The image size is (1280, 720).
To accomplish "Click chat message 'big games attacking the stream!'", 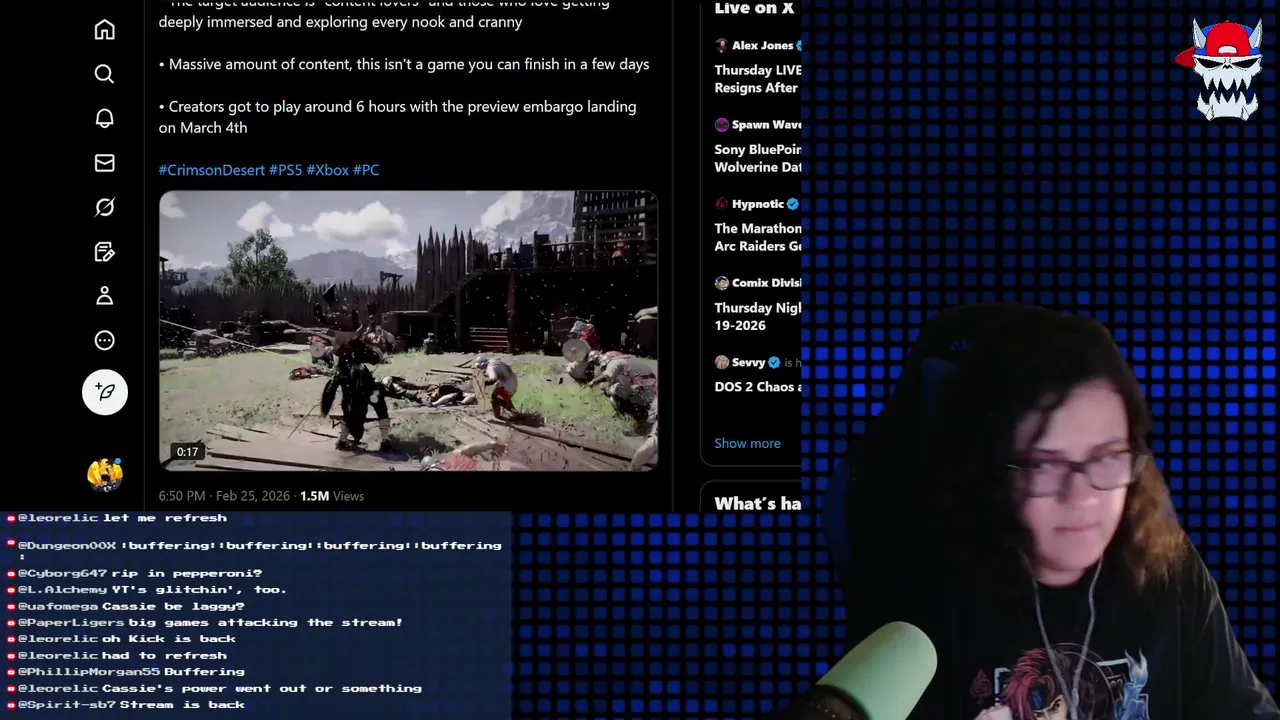I will pos(265,622).
